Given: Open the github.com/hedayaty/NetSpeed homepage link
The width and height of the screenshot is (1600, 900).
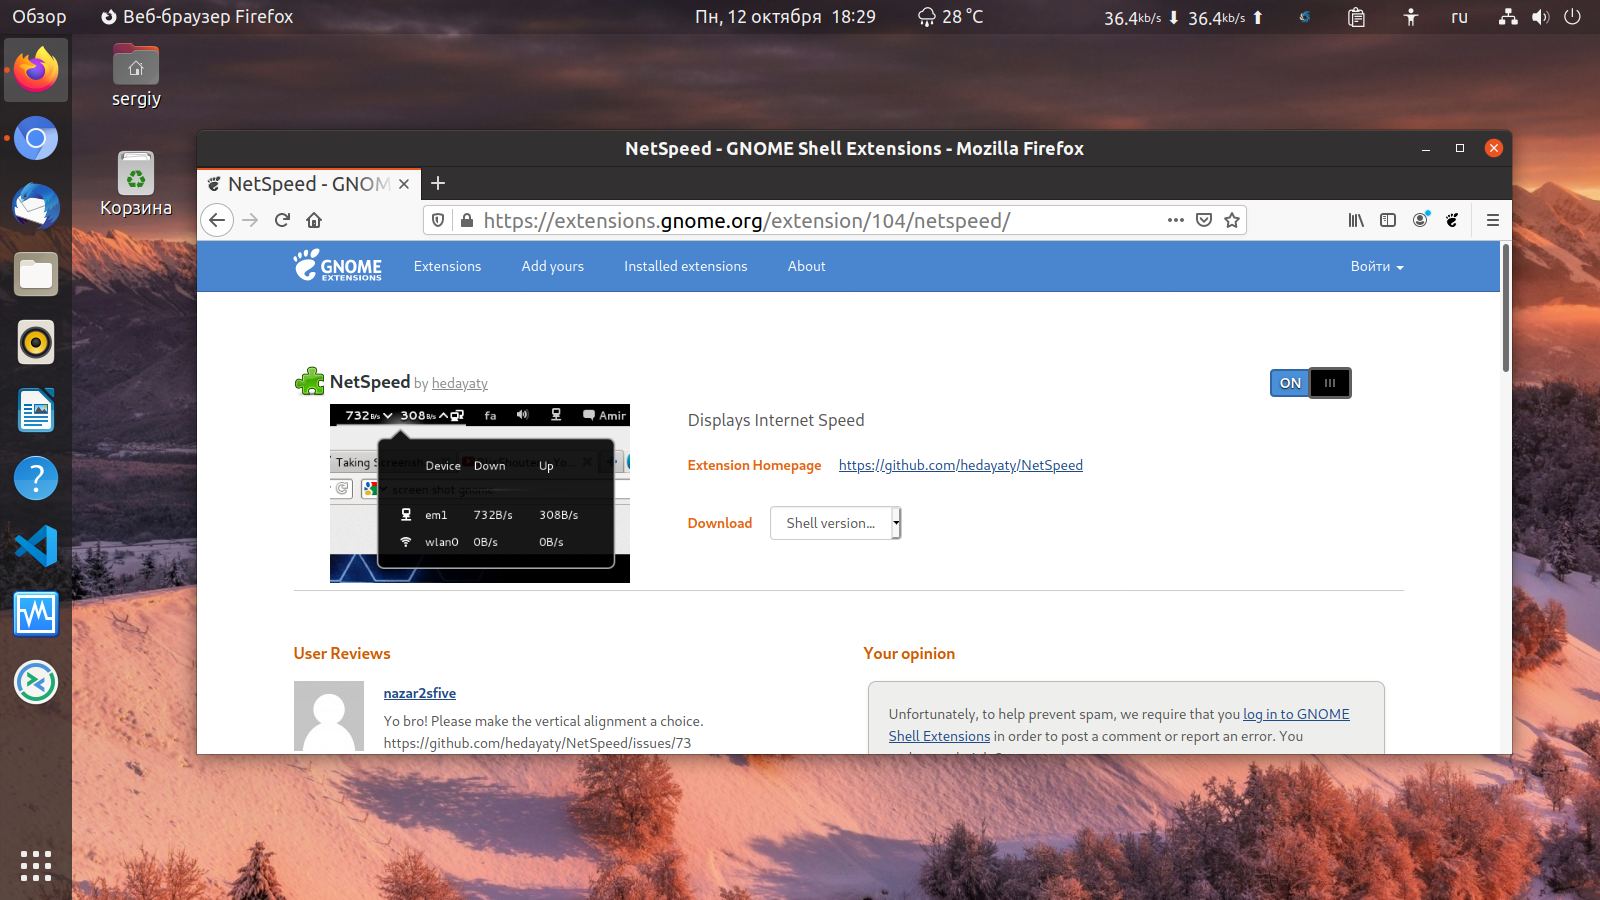Looking at the screenshot, I should pos(961,465).
